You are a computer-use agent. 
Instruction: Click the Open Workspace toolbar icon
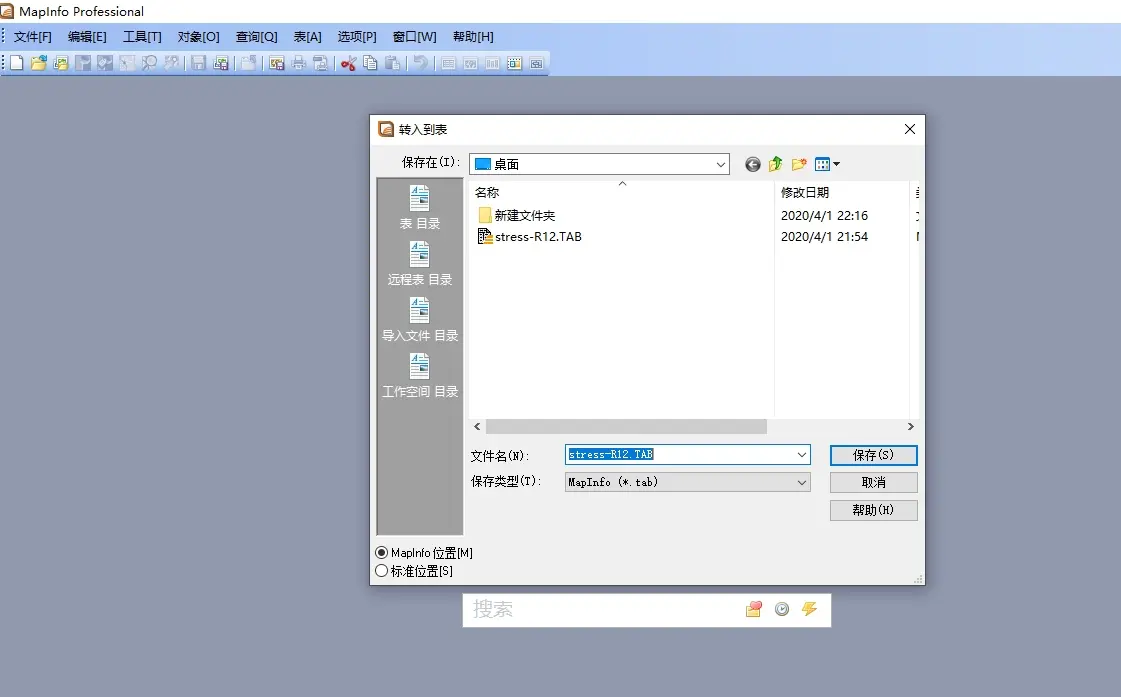[x=61, y=63]
